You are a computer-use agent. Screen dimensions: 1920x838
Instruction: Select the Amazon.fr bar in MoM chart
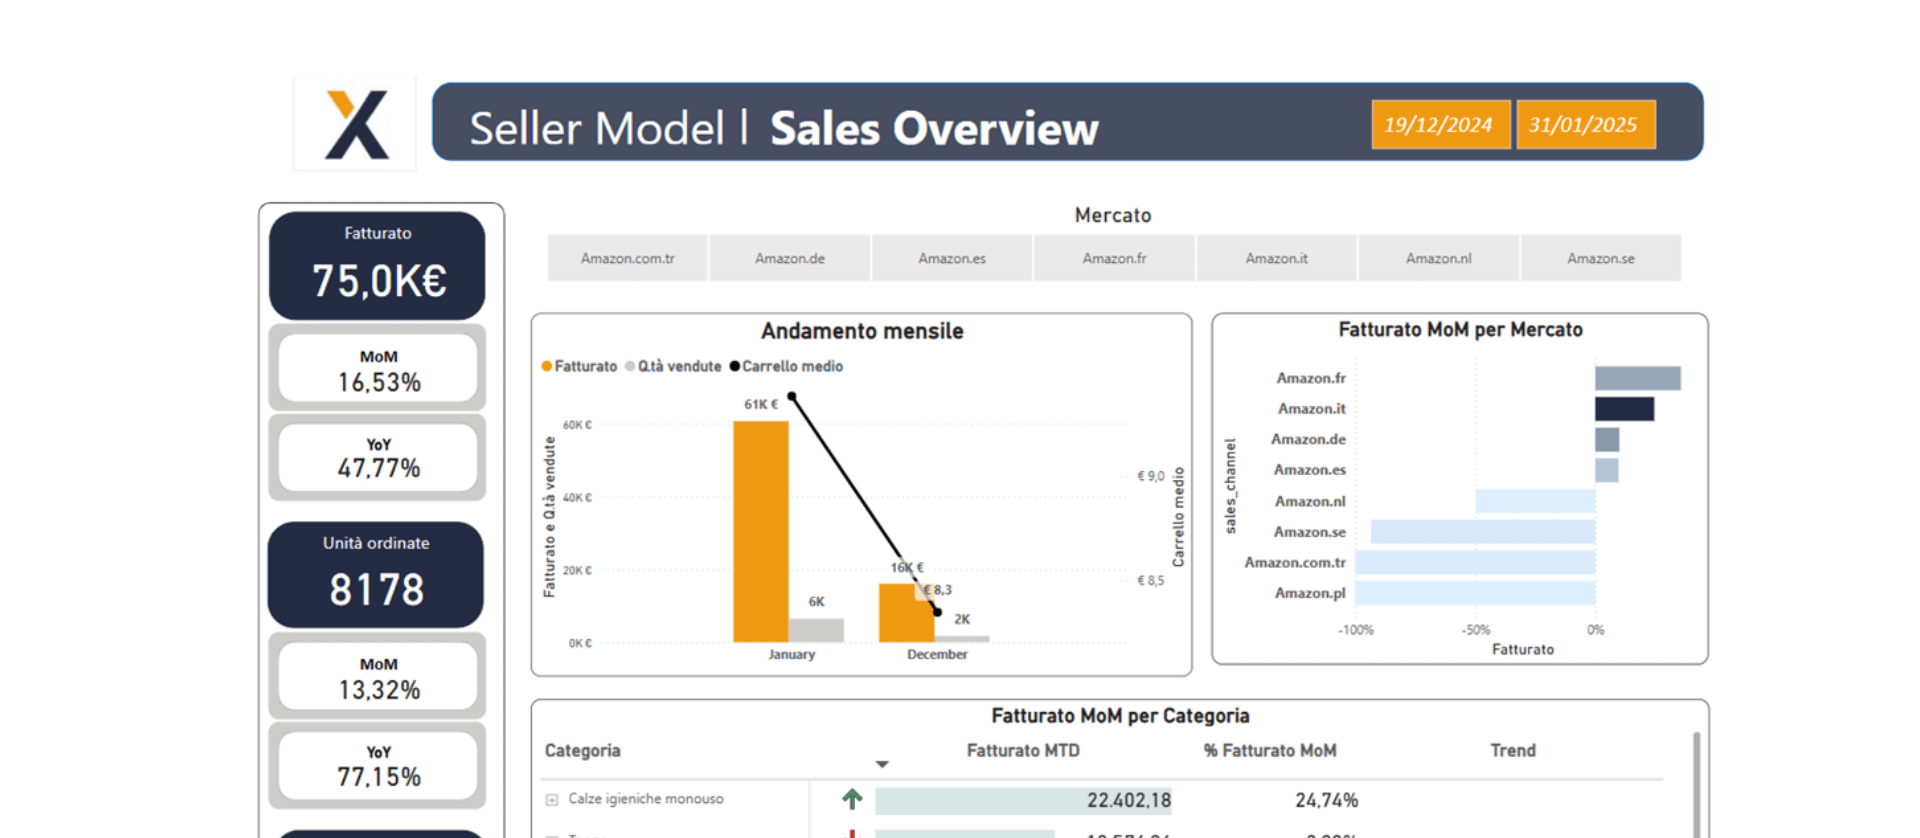coord(1638,378)
